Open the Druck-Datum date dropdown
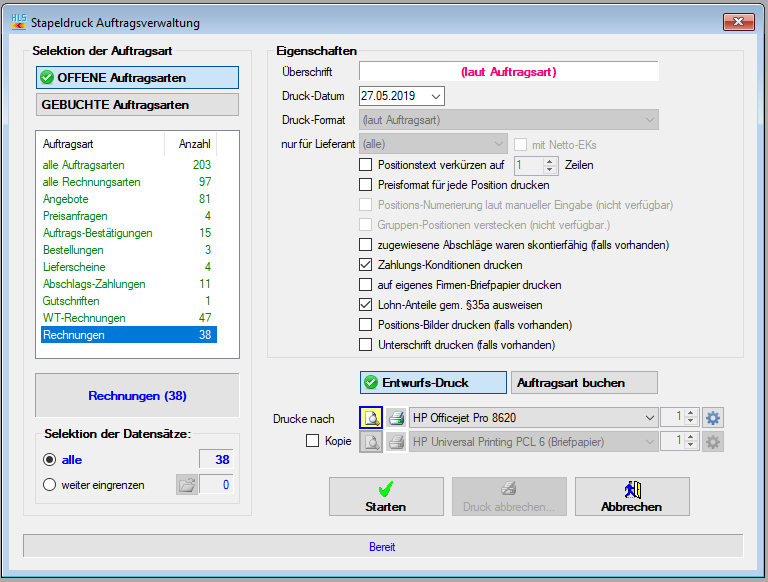The image size is (768, 582). pyautogui.click(x=436, y=96)
